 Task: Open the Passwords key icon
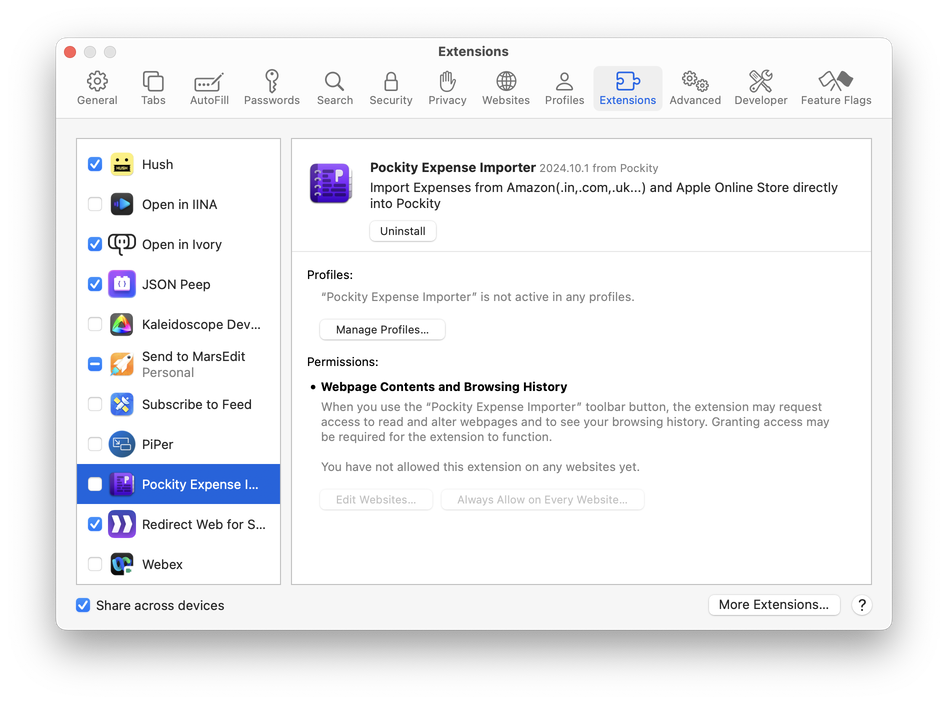(x=271, y=80)
